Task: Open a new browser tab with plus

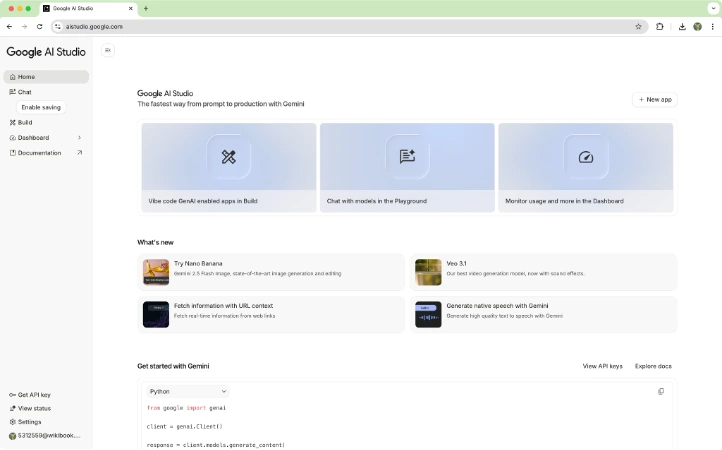Action: coord(146,8)
